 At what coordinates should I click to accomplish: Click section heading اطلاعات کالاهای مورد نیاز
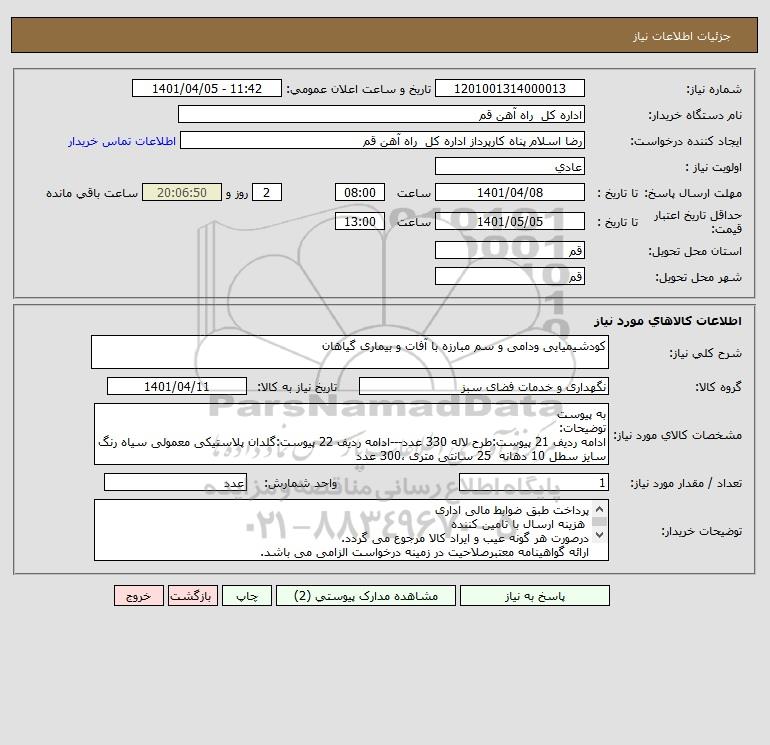pos(668,321)
